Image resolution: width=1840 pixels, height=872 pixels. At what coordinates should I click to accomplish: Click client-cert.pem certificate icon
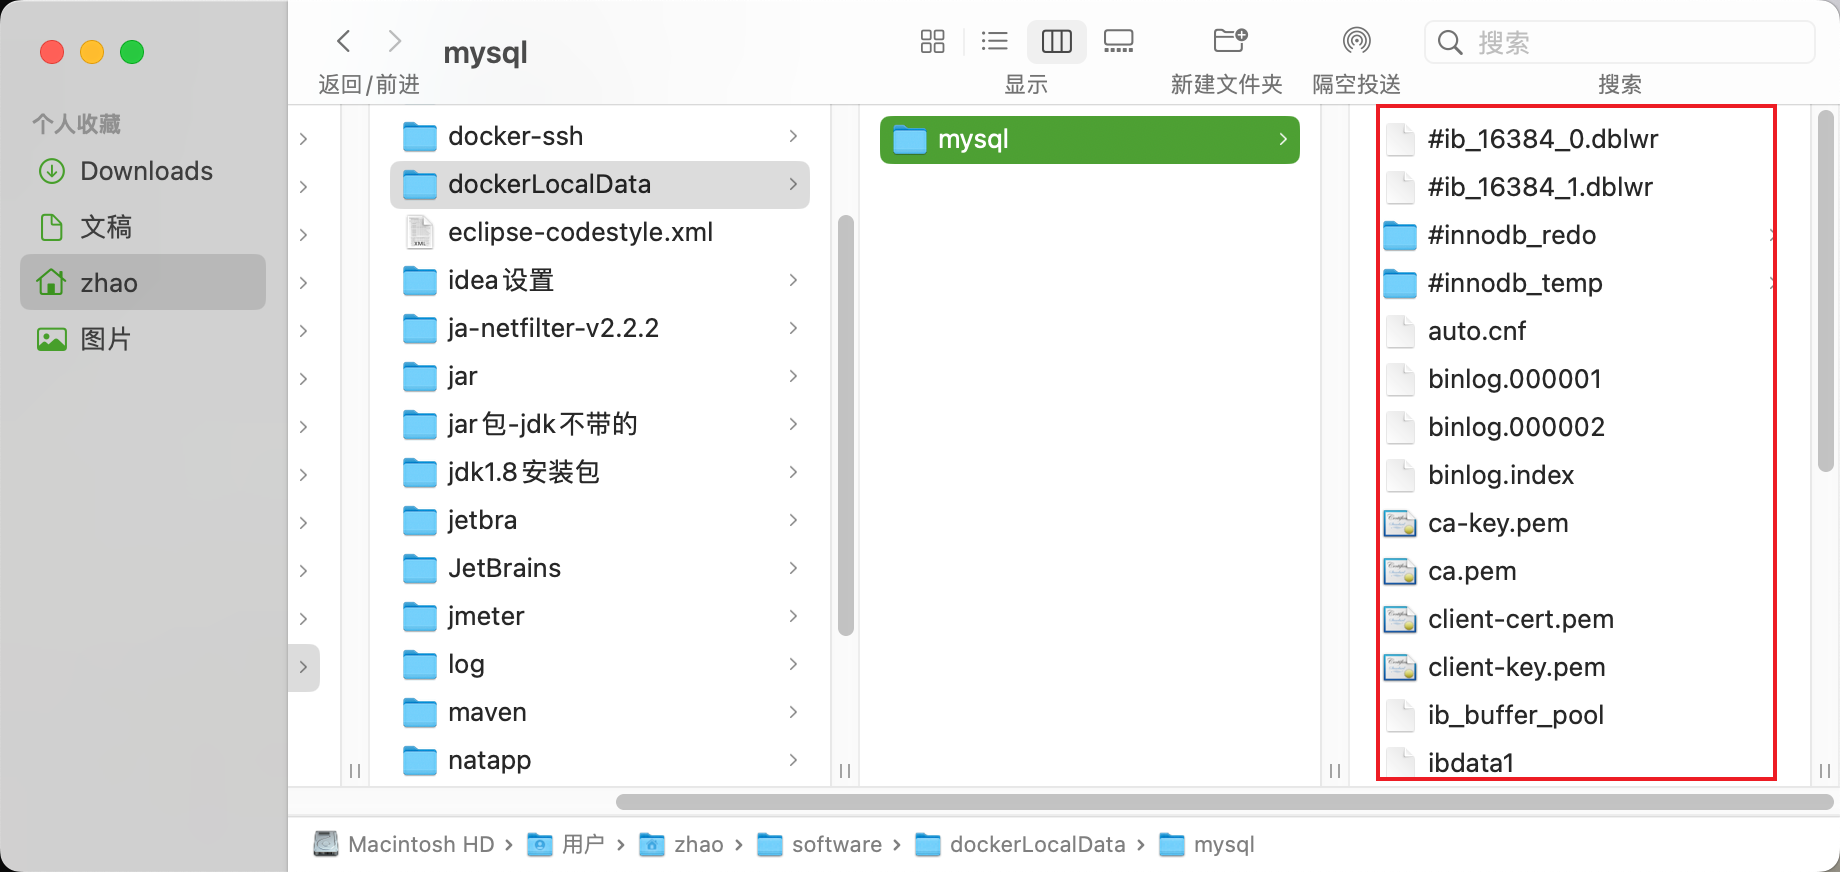click(1400, 619)
